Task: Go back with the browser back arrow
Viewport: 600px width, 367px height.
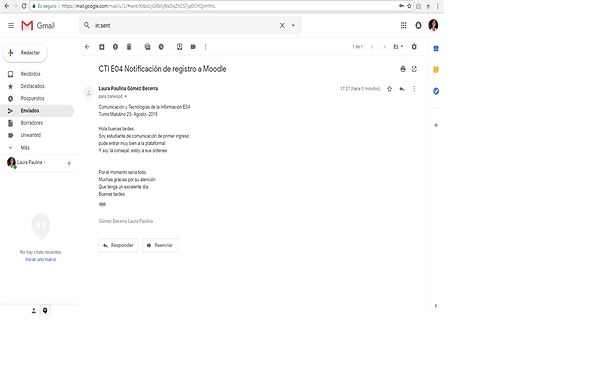Action: pyautogui.click(x=7, y=6)
